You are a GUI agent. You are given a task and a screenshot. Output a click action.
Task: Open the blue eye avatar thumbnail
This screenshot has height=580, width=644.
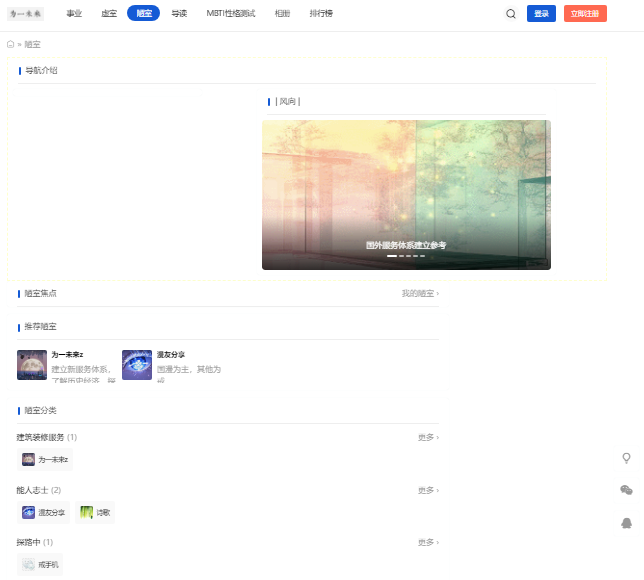tap(137, 365)
